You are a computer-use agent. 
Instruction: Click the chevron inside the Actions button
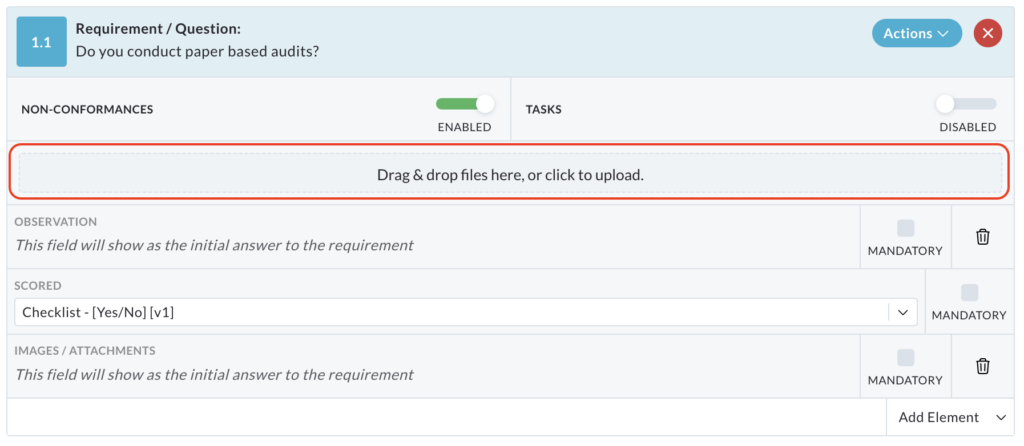pyautogui.click(x=942, y=33)
